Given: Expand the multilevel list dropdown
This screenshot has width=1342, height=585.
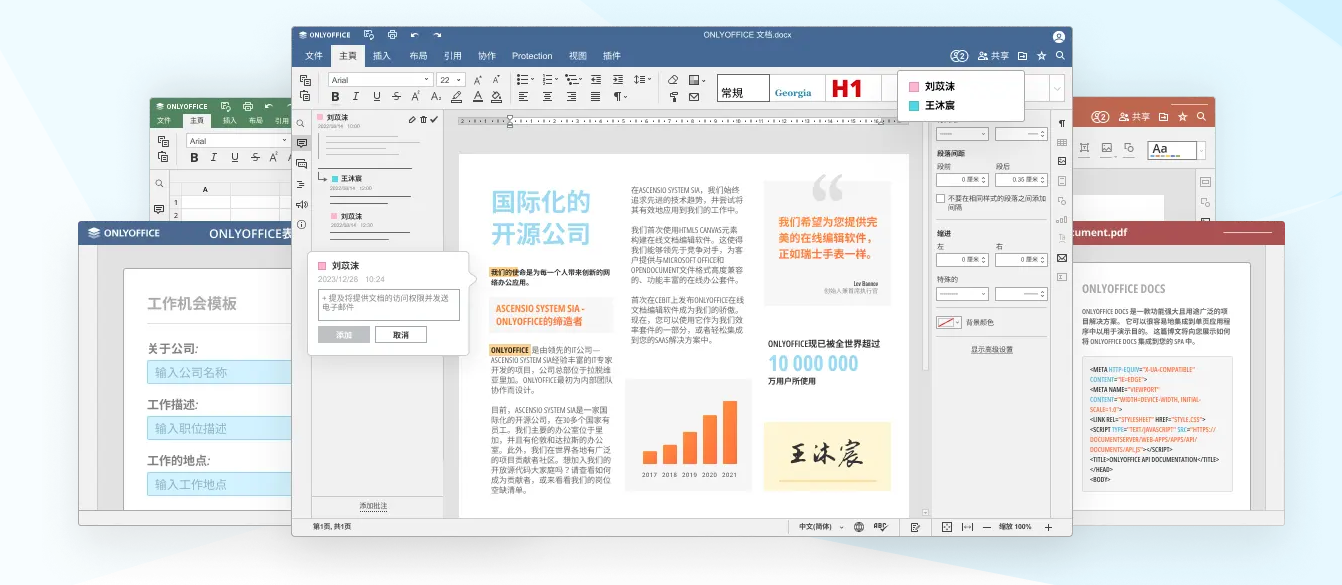Looking at the screenshot, I should point(580,79).
